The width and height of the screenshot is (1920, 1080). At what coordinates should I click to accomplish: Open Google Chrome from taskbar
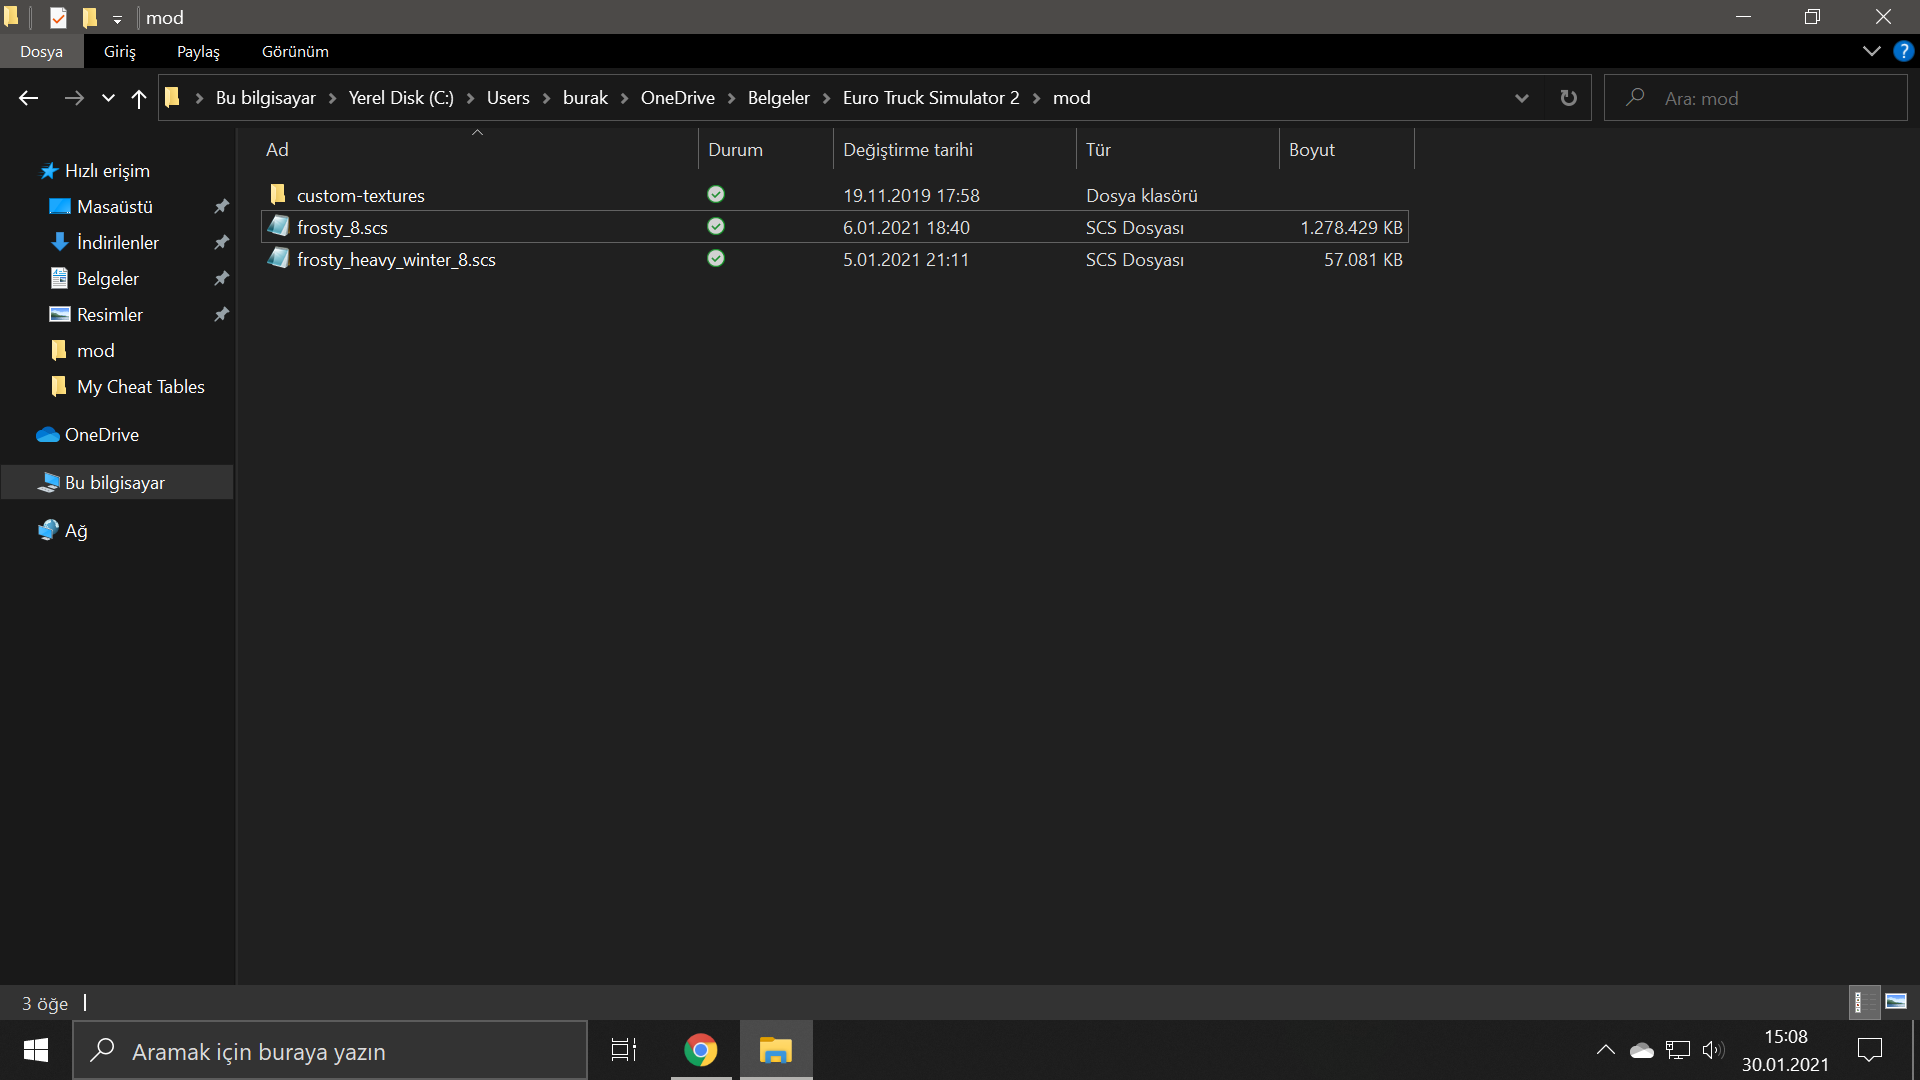click(701, 1050)
